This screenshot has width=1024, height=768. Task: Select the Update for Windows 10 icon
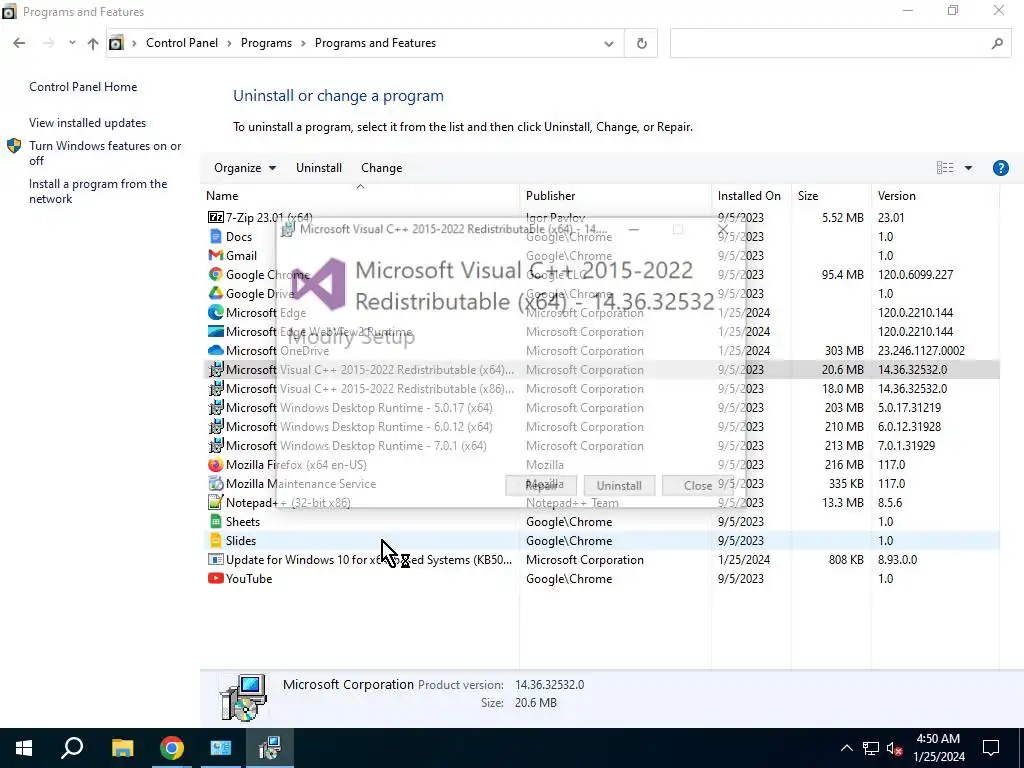[216, 560]
